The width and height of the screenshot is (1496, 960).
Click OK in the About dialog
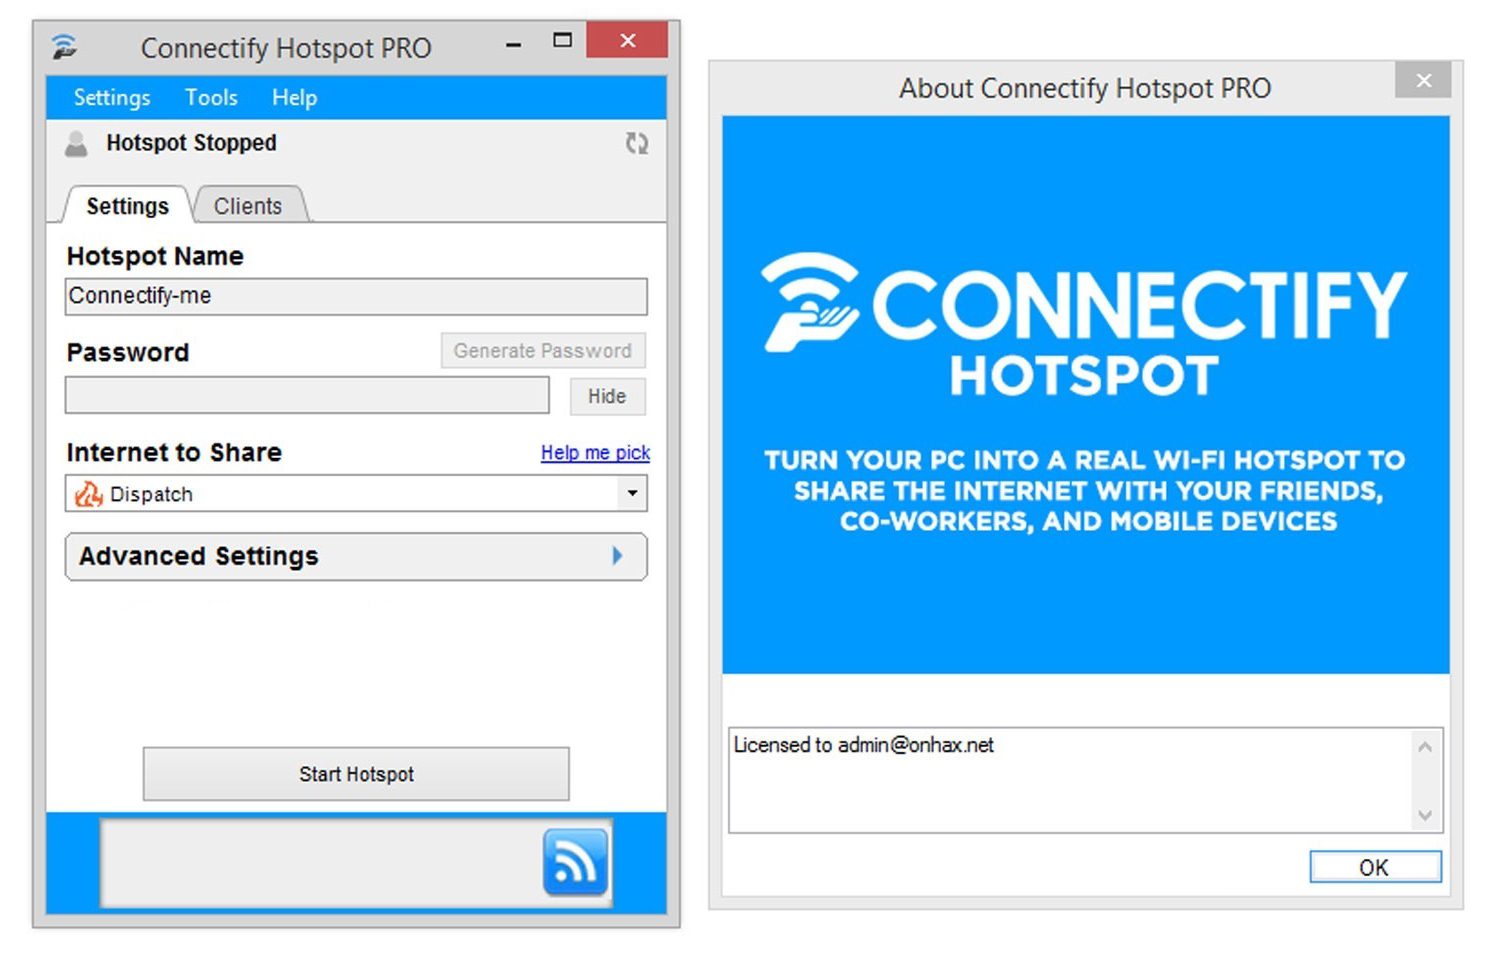1374,867
